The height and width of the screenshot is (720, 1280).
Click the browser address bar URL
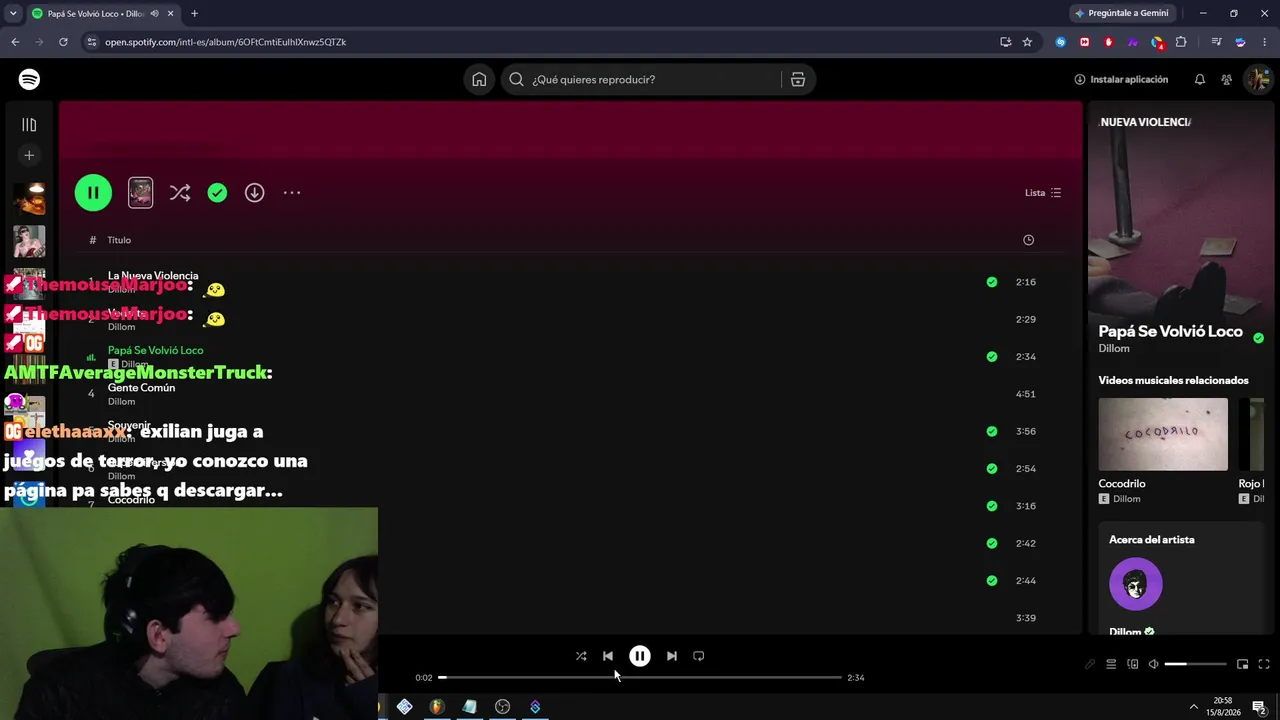tap(225, 42)
